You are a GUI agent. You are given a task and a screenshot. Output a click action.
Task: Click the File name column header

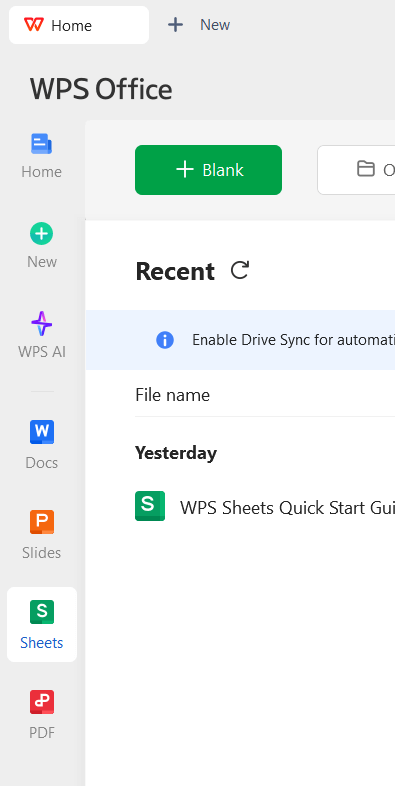pos(172,395)
